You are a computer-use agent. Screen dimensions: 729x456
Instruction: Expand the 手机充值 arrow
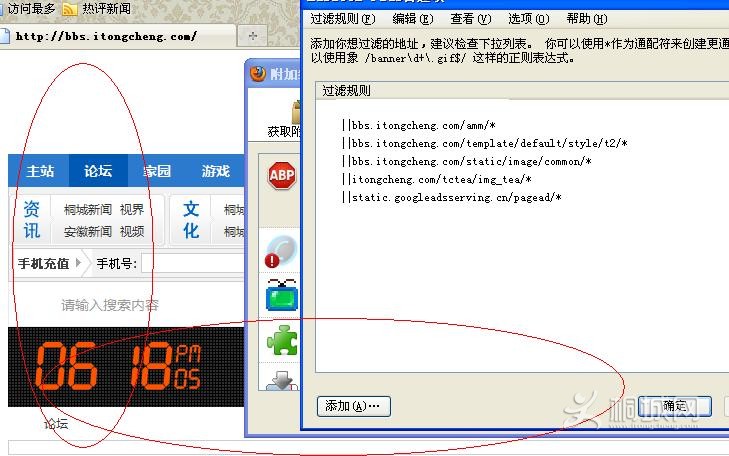pyautogui.click(x=78, y=264)
